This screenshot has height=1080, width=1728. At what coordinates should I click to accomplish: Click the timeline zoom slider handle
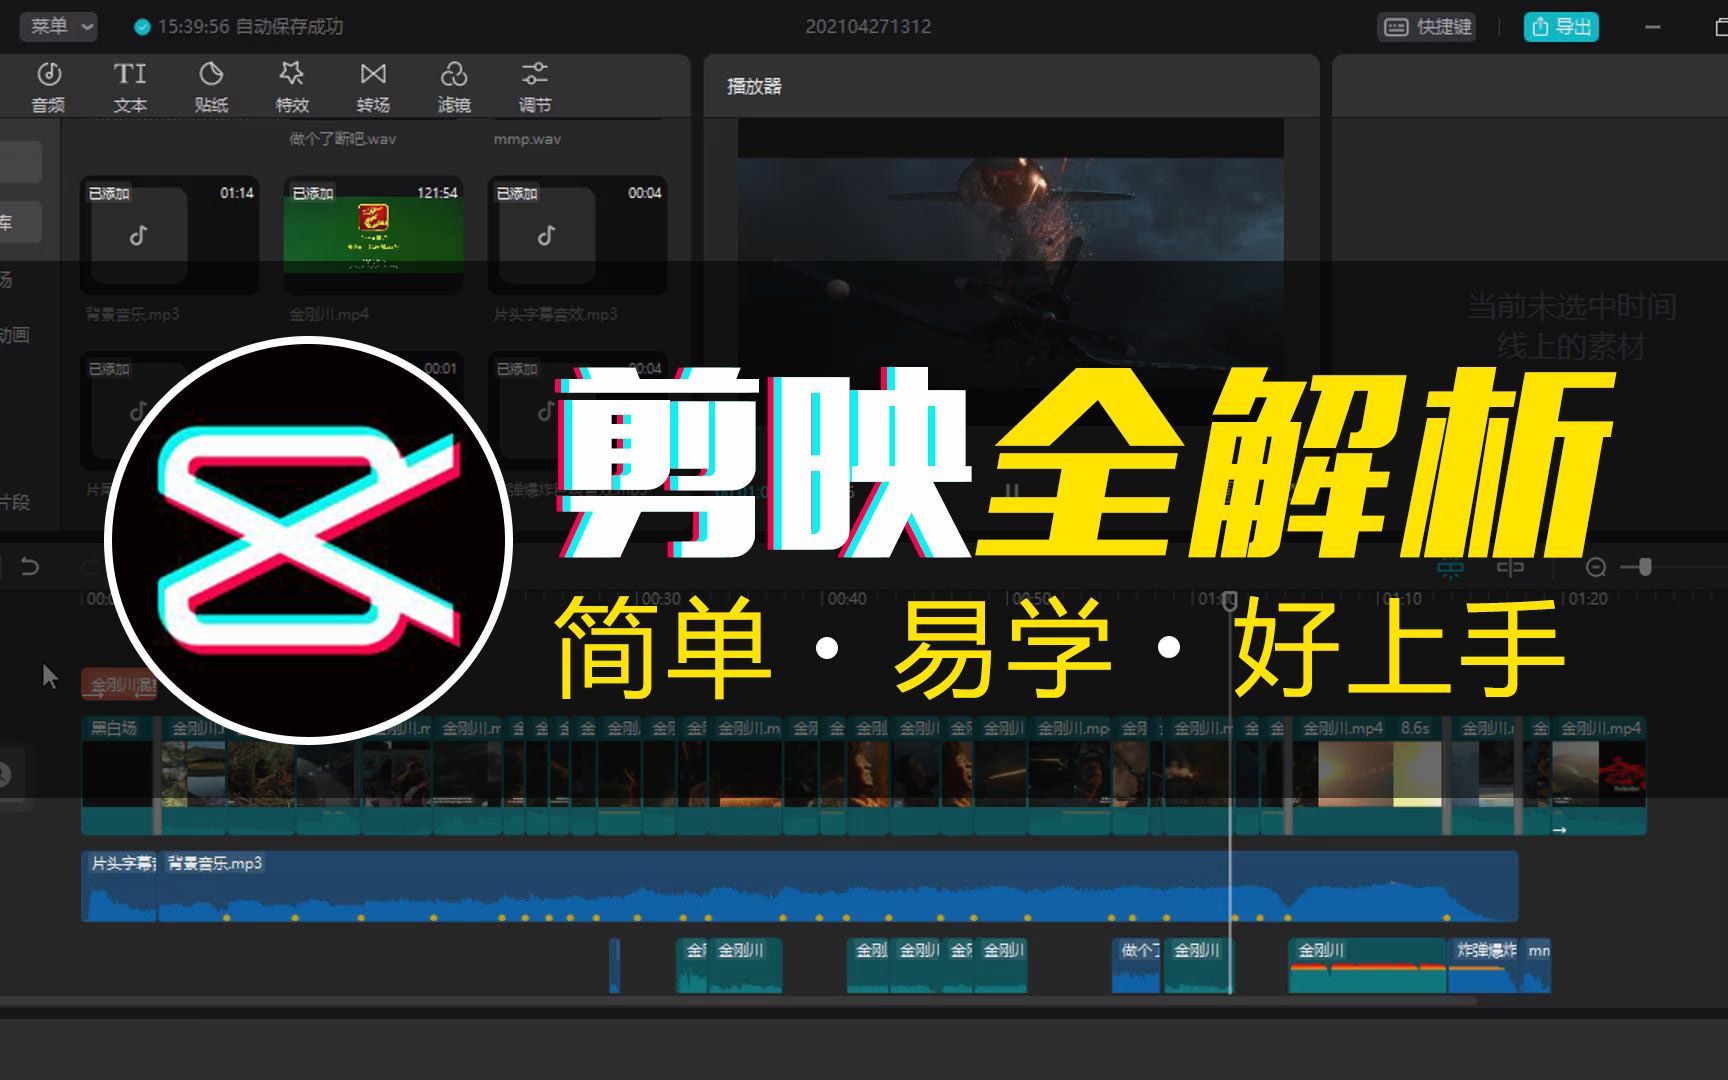(1645, 567)
